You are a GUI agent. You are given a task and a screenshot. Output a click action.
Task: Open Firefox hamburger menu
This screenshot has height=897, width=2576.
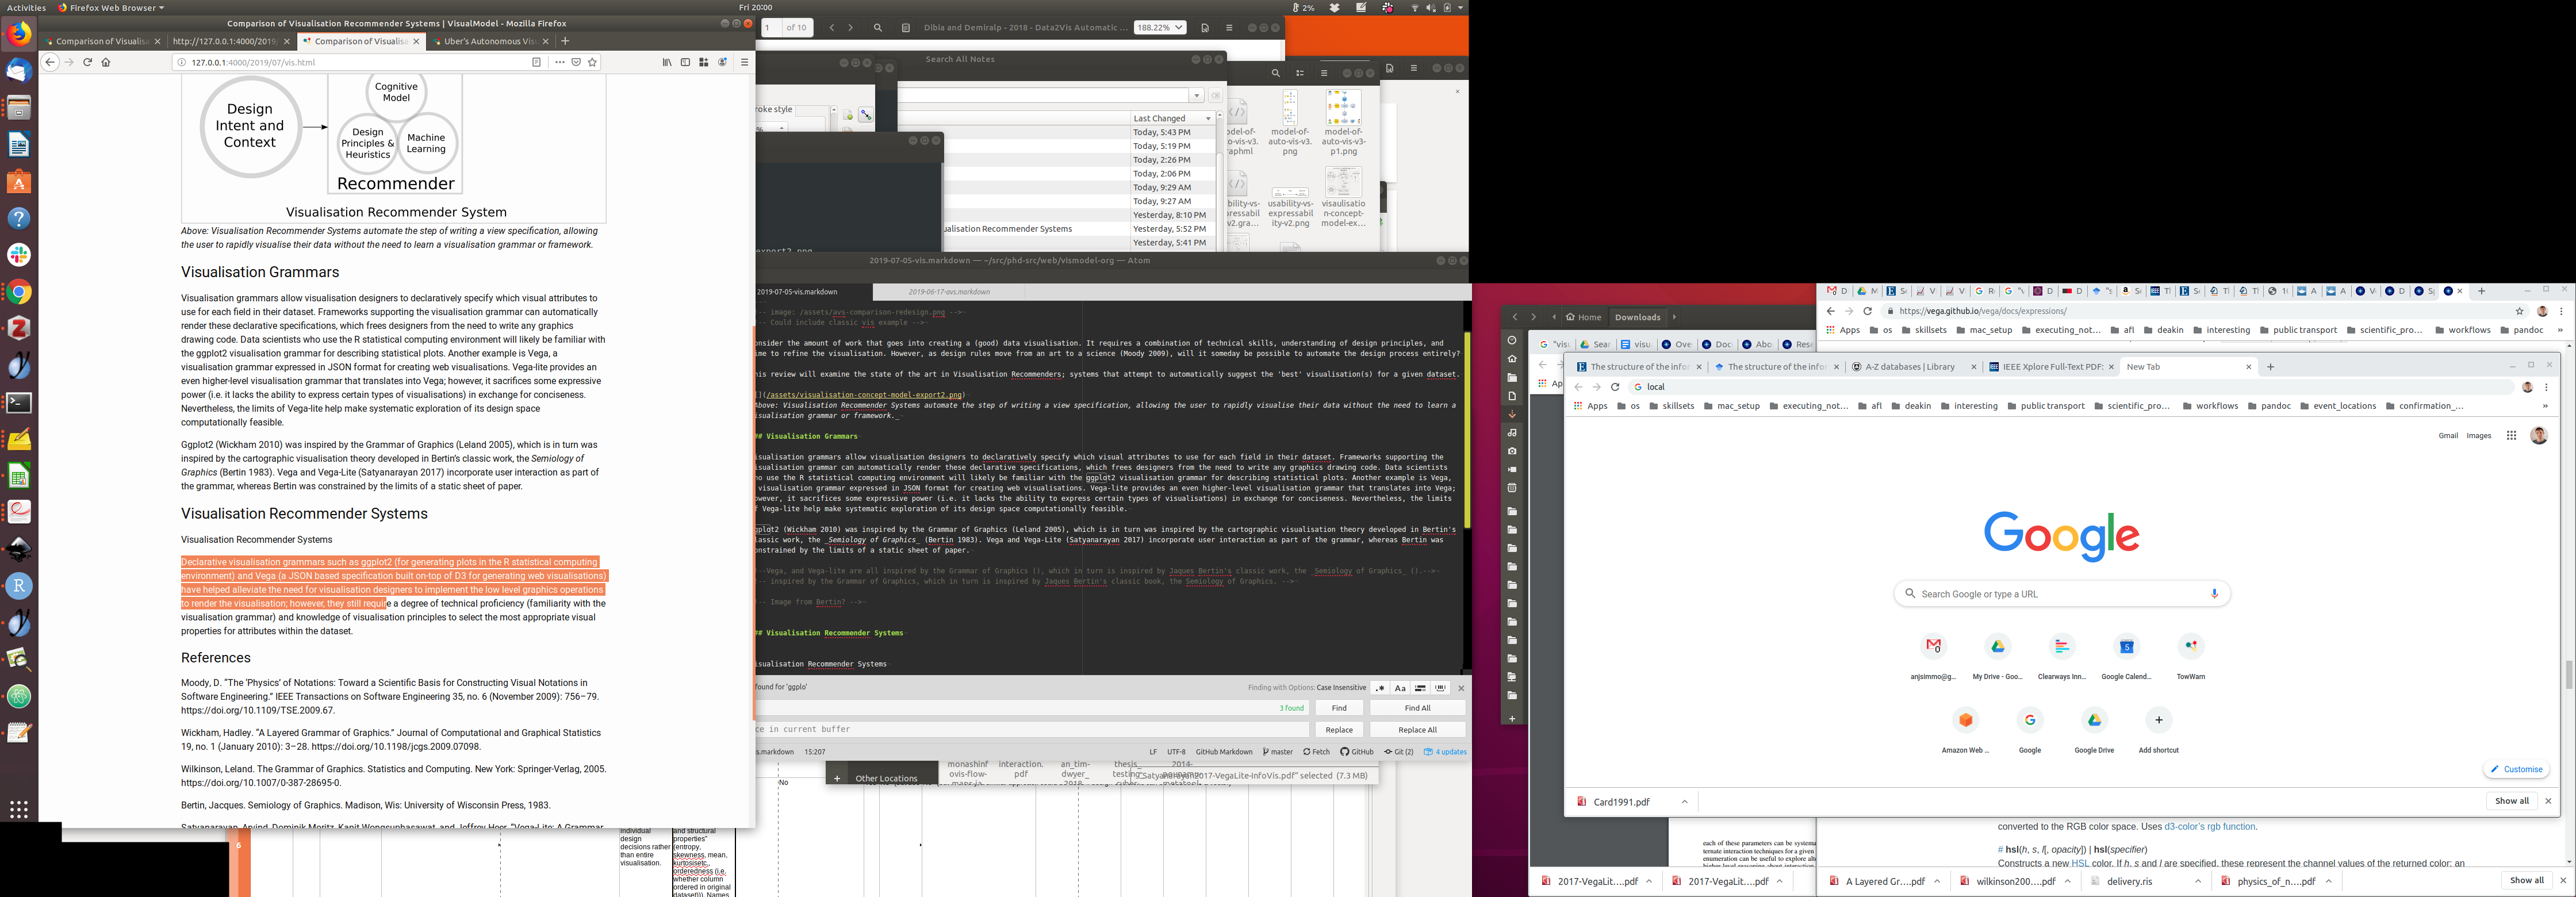click(x=744, y=62)
